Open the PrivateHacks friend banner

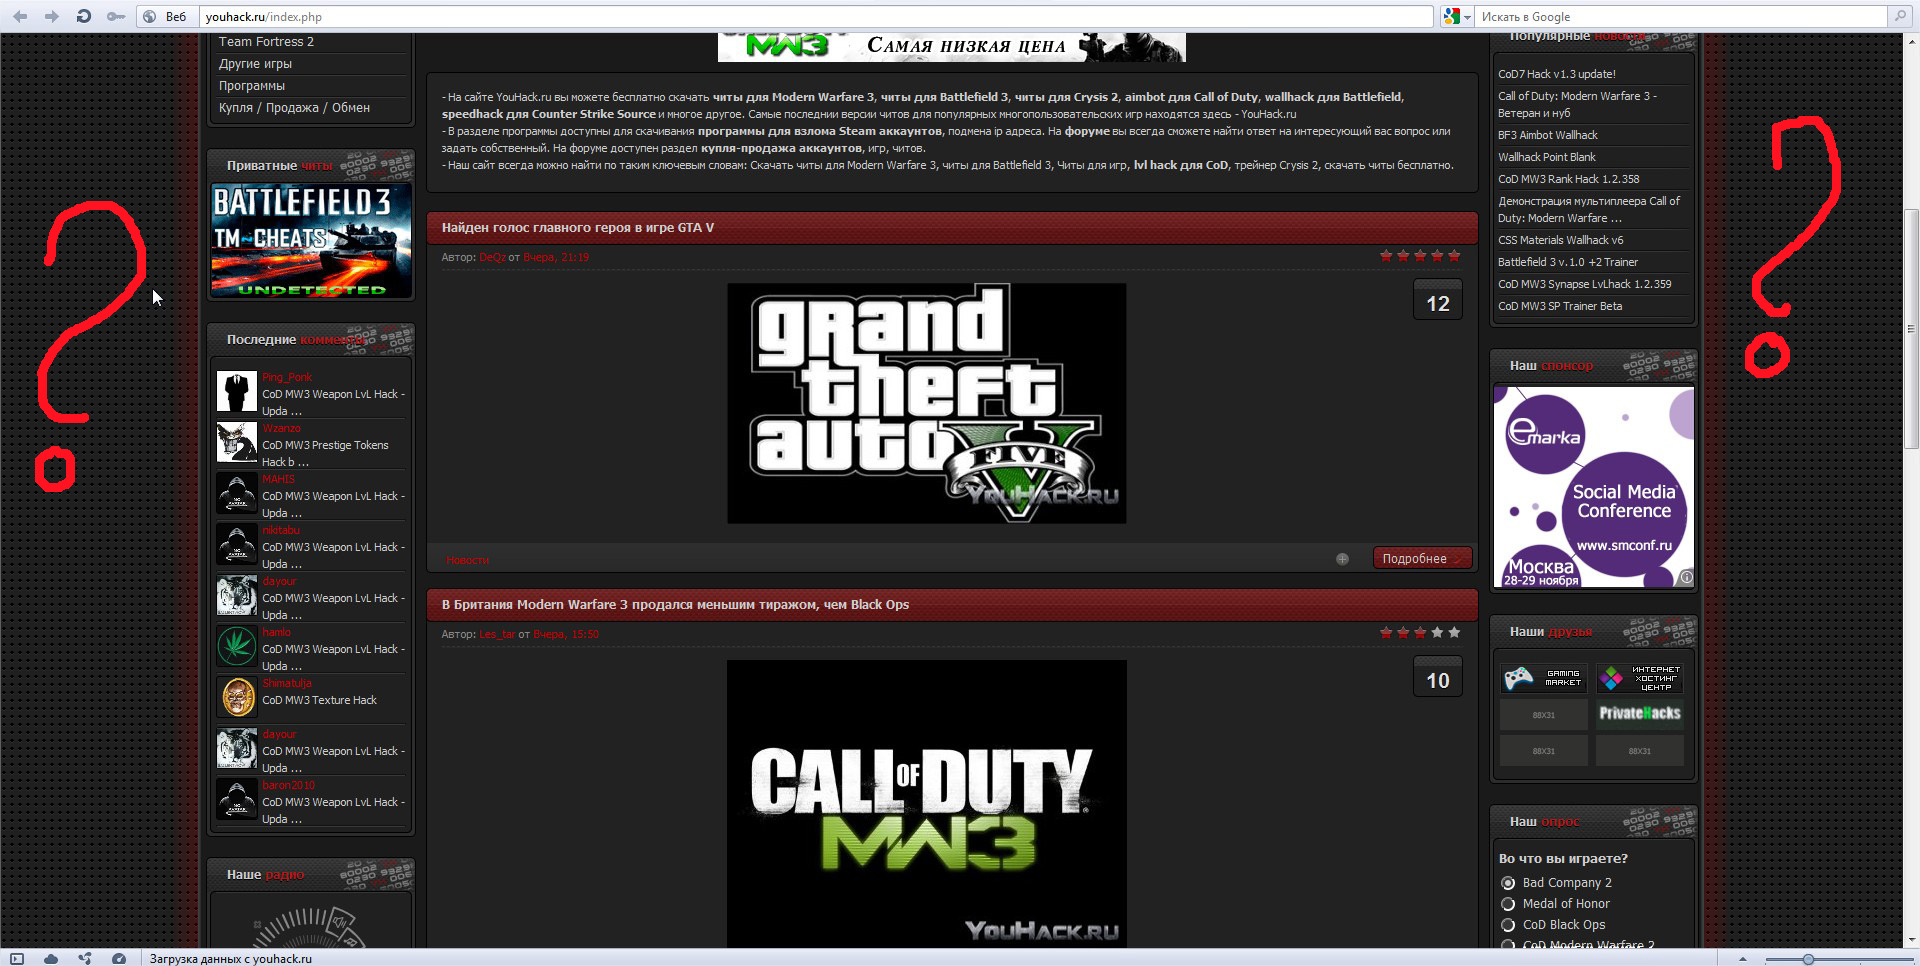1639,714
